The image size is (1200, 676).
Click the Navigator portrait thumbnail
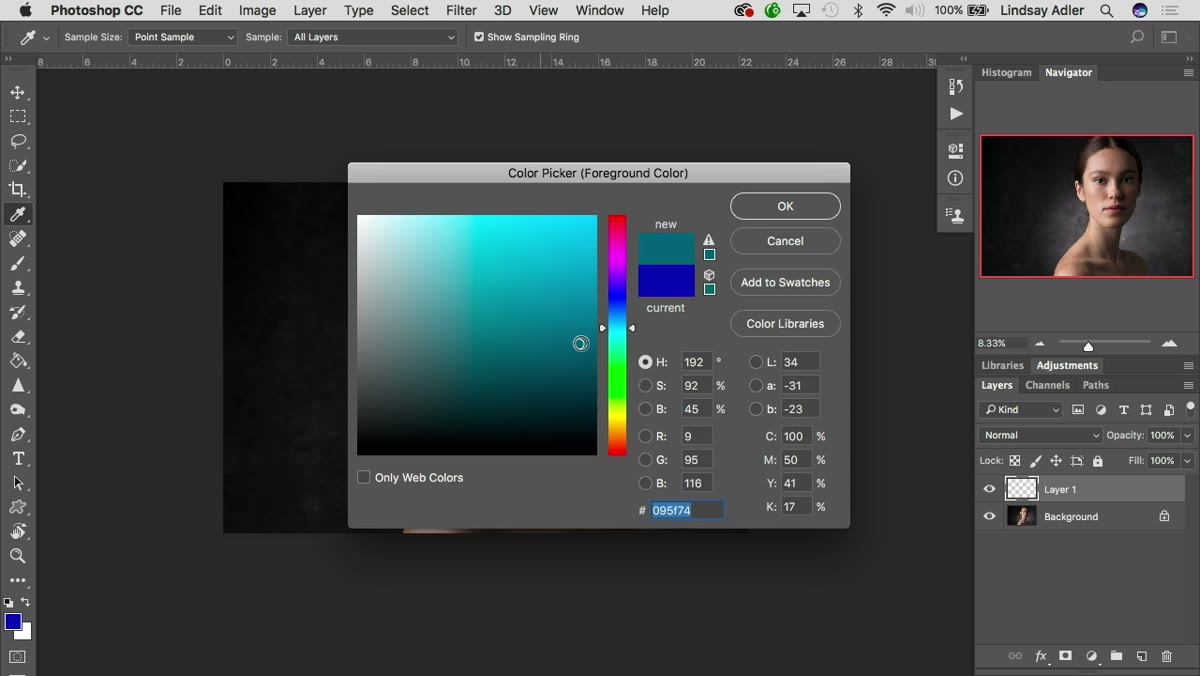pyautogui.click(x=1087, y=206)
